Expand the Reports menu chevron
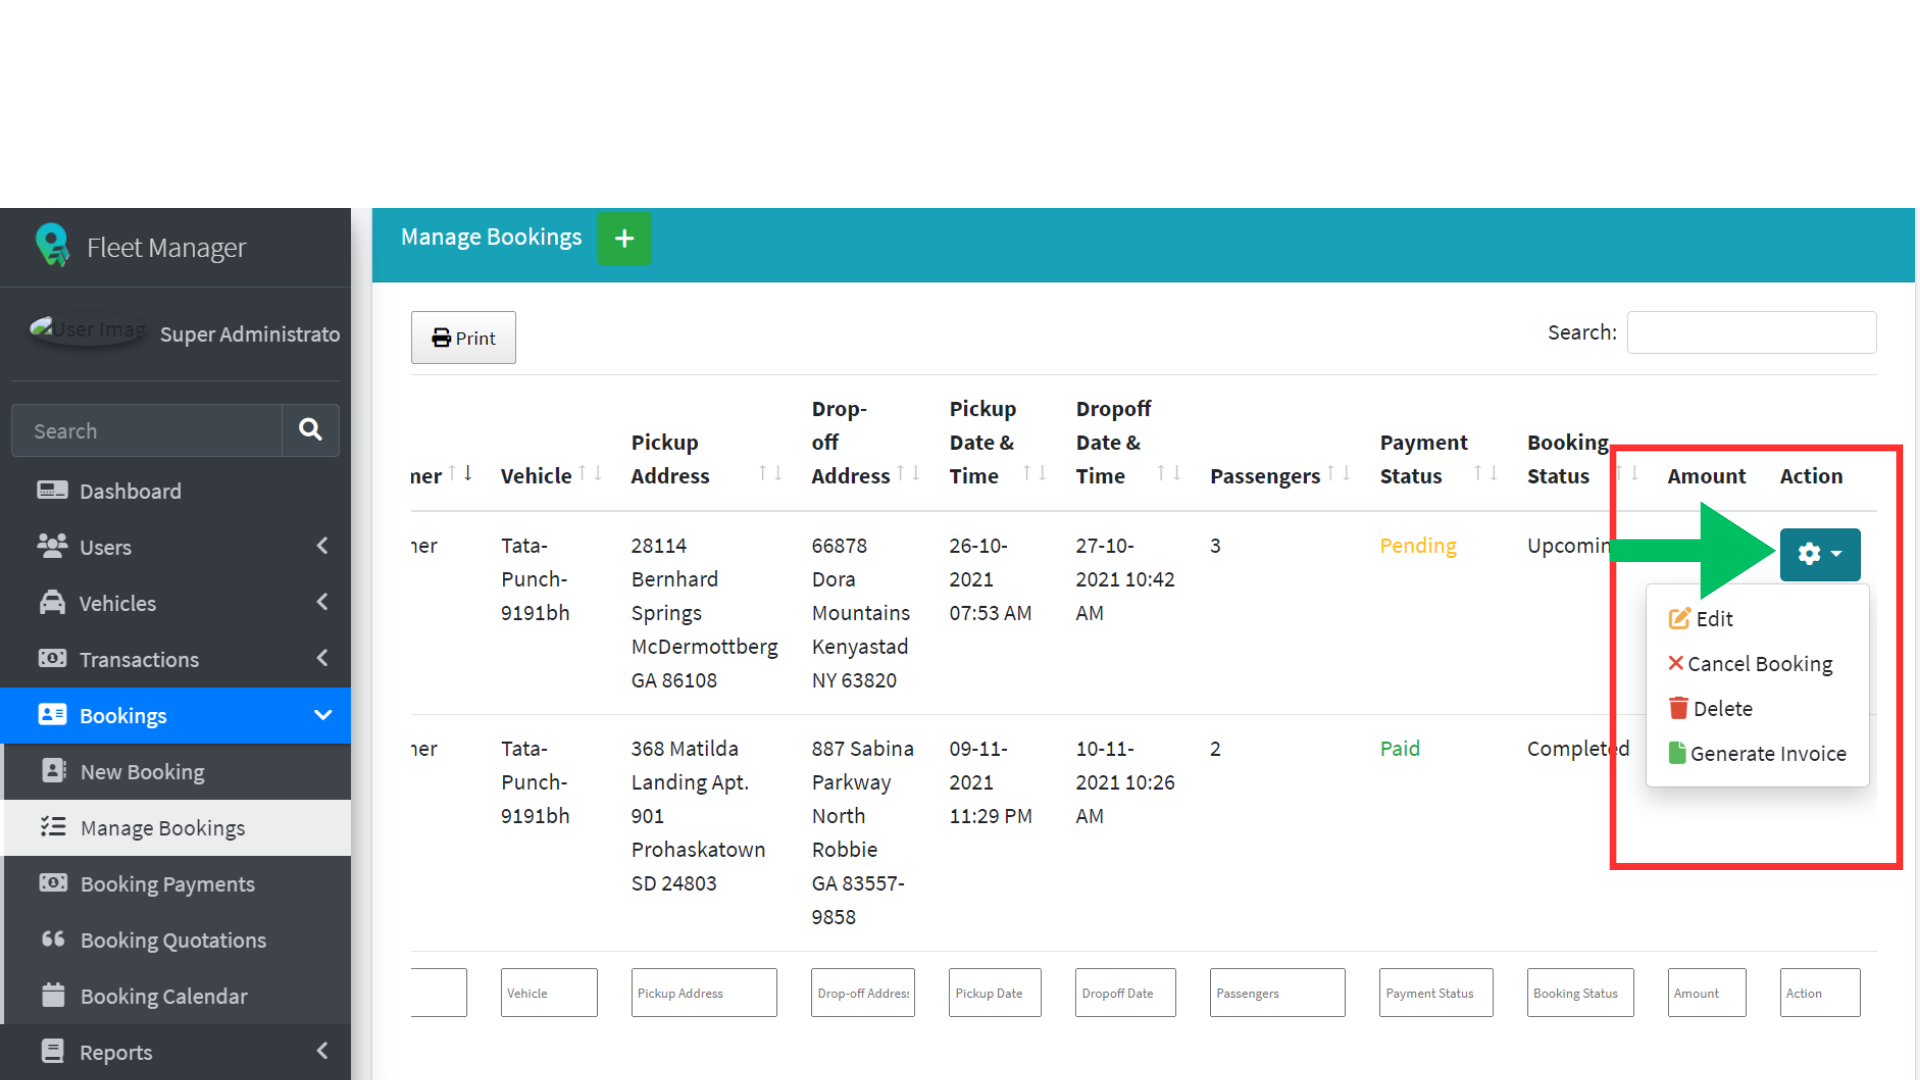Screen dimensions: 1920x1080 (x=322, y=1051)
